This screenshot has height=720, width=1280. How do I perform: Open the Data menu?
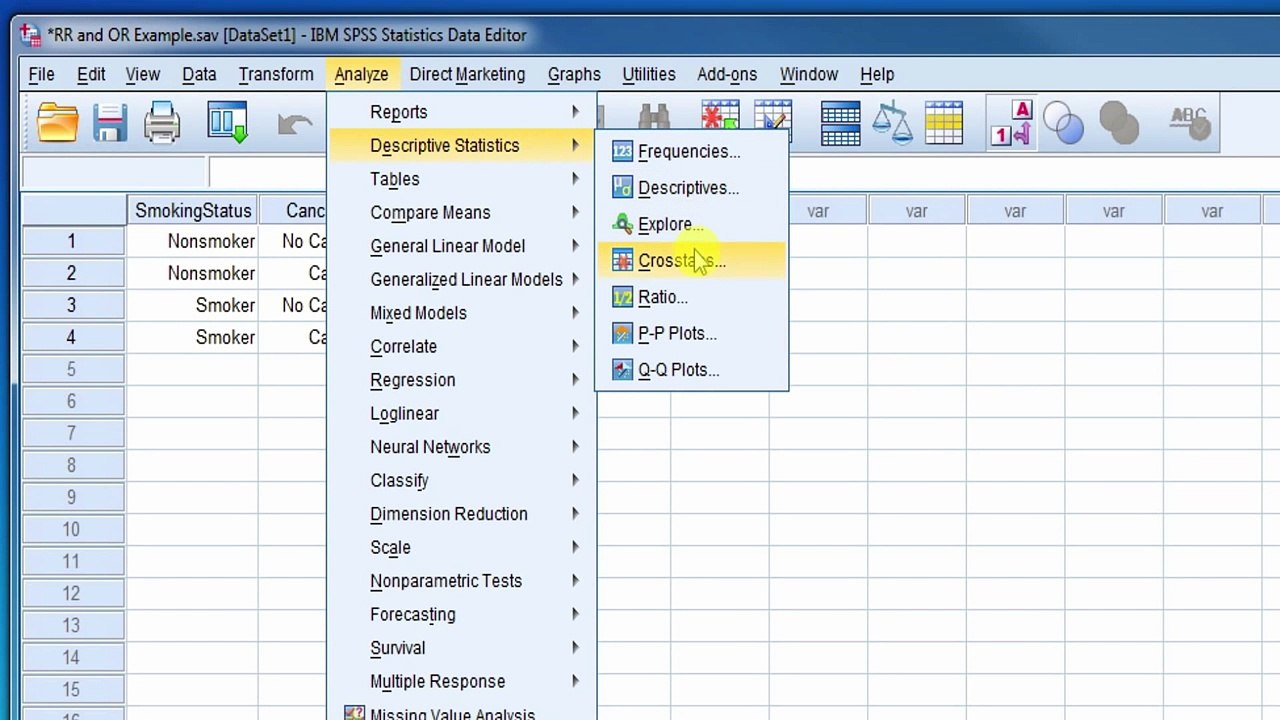point(199,74)
